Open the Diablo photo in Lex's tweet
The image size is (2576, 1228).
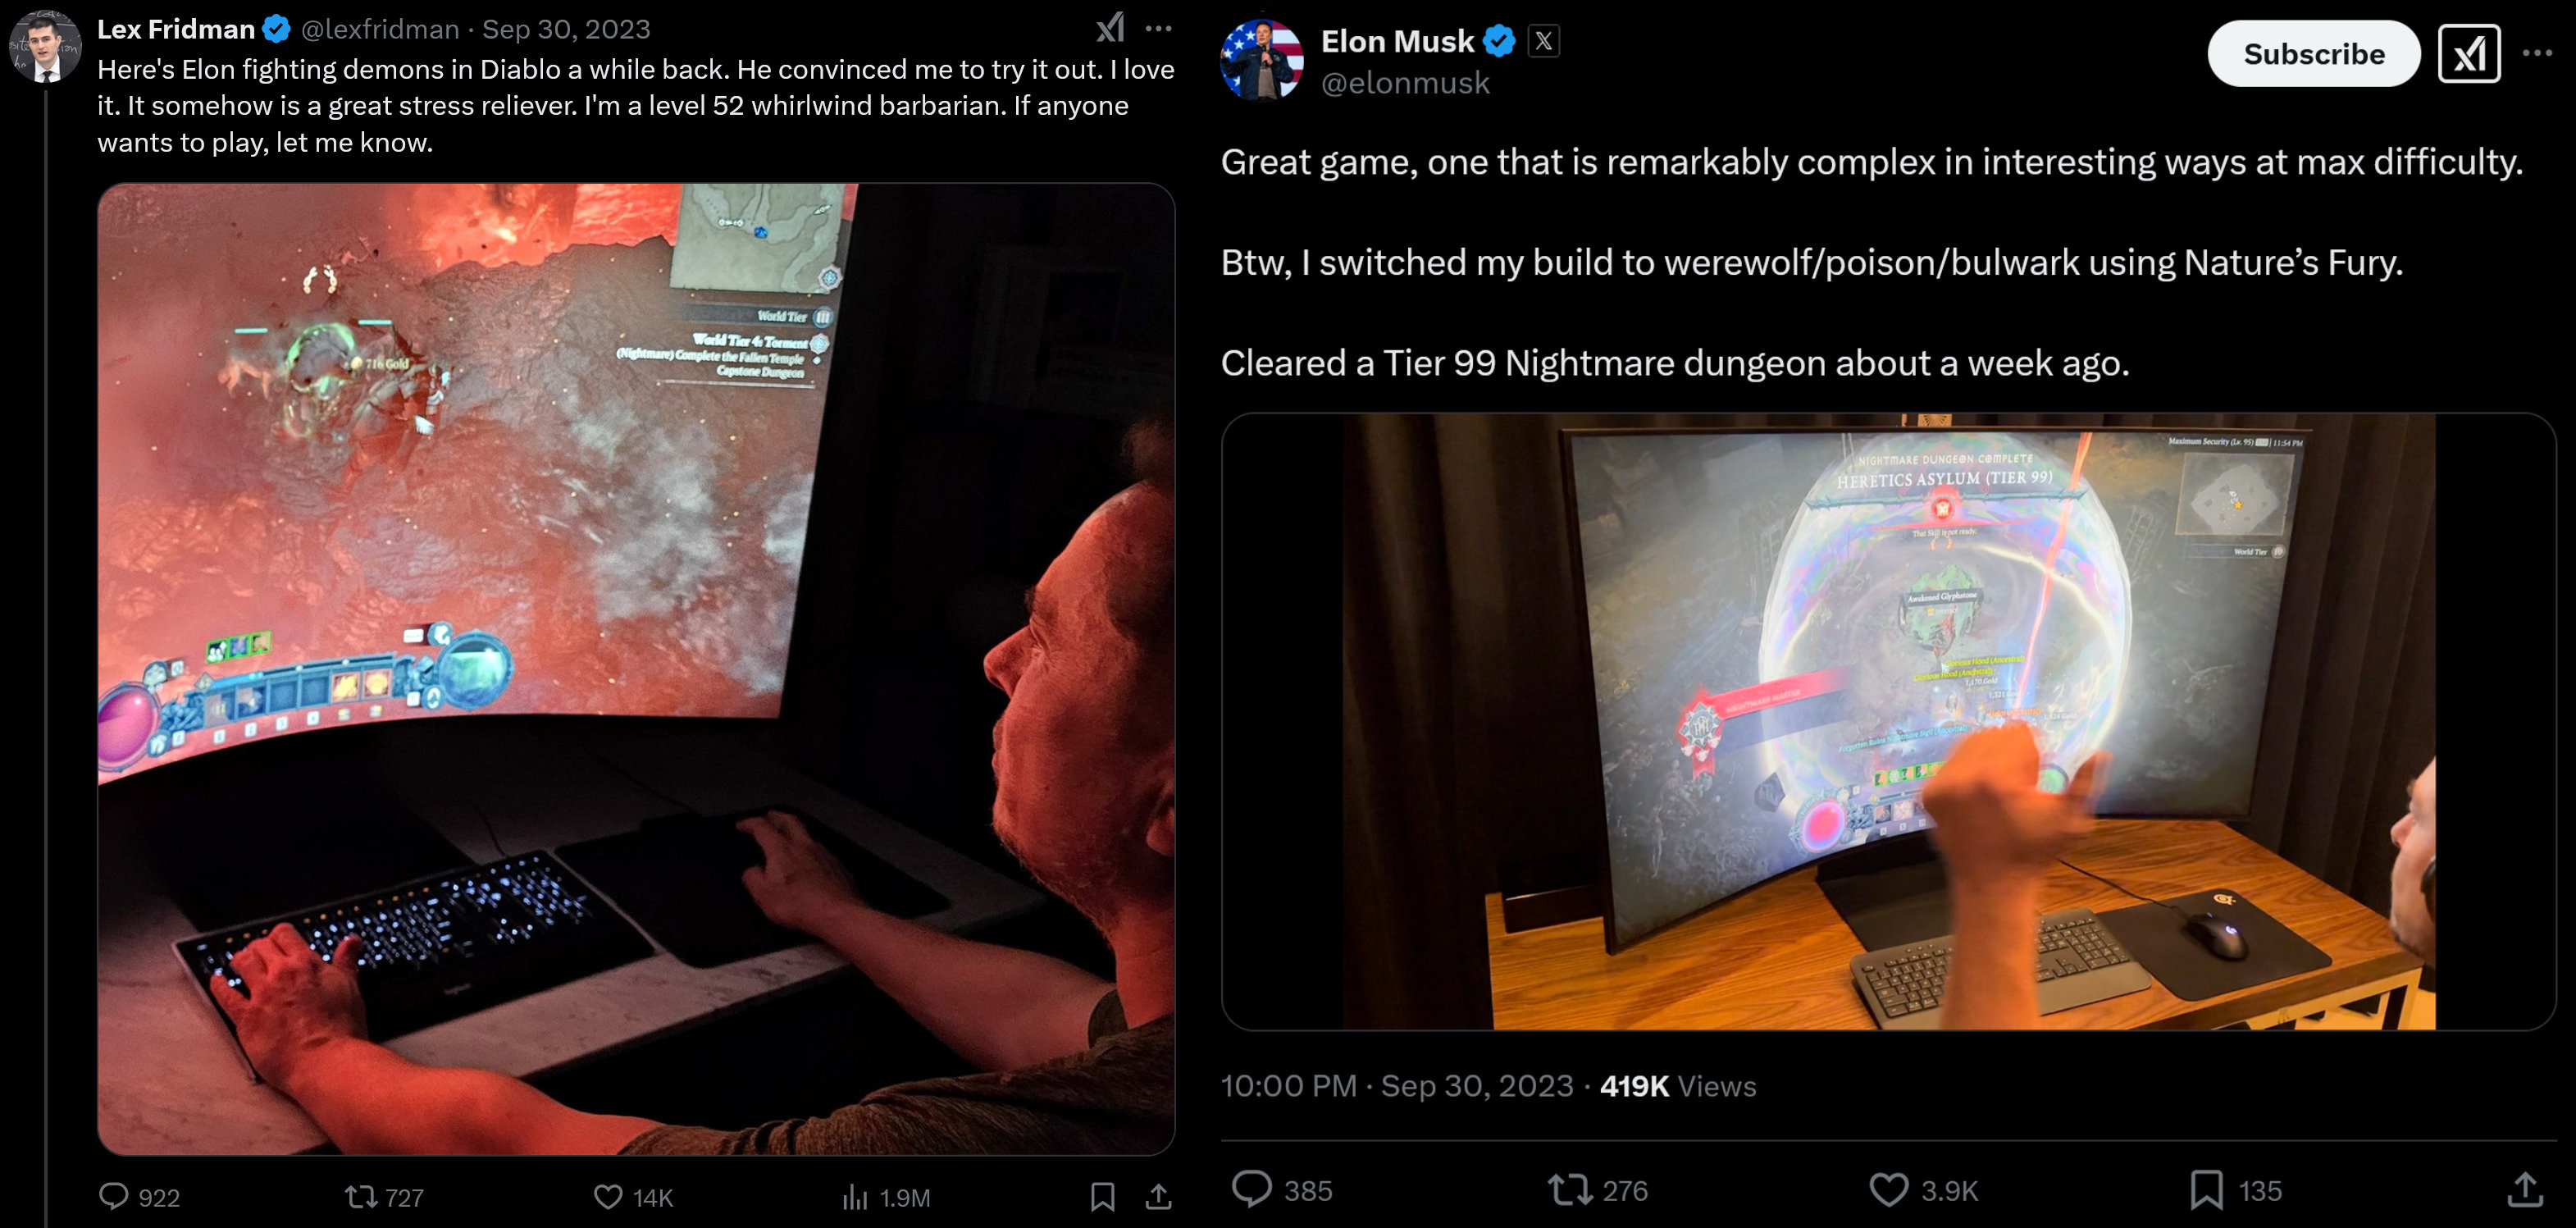point(636,669)
